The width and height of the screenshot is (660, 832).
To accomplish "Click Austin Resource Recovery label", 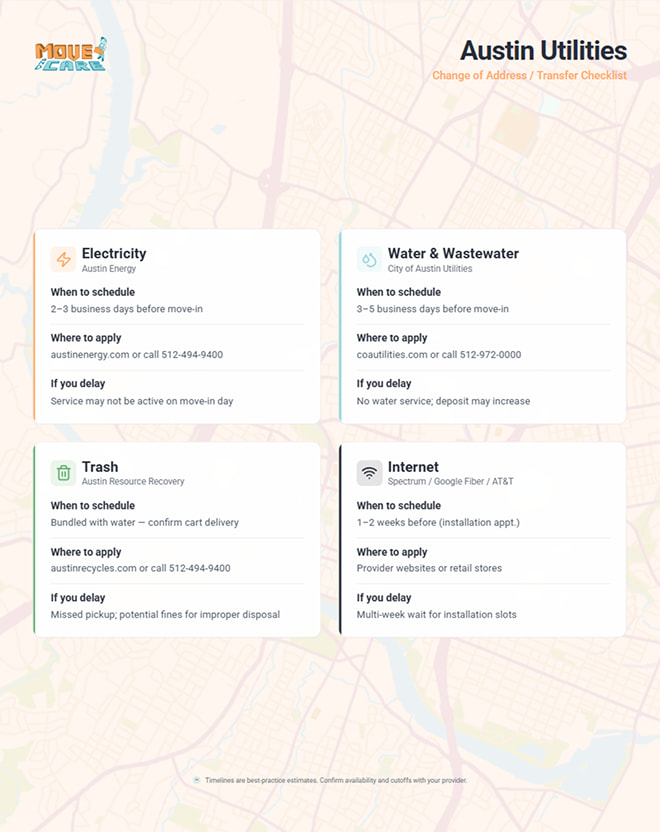I will [133, 481].
